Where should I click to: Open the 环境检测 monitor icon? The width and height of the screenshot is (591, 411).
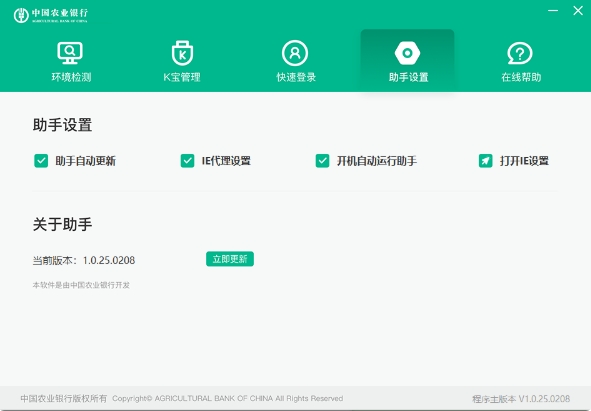coord(70,53)
